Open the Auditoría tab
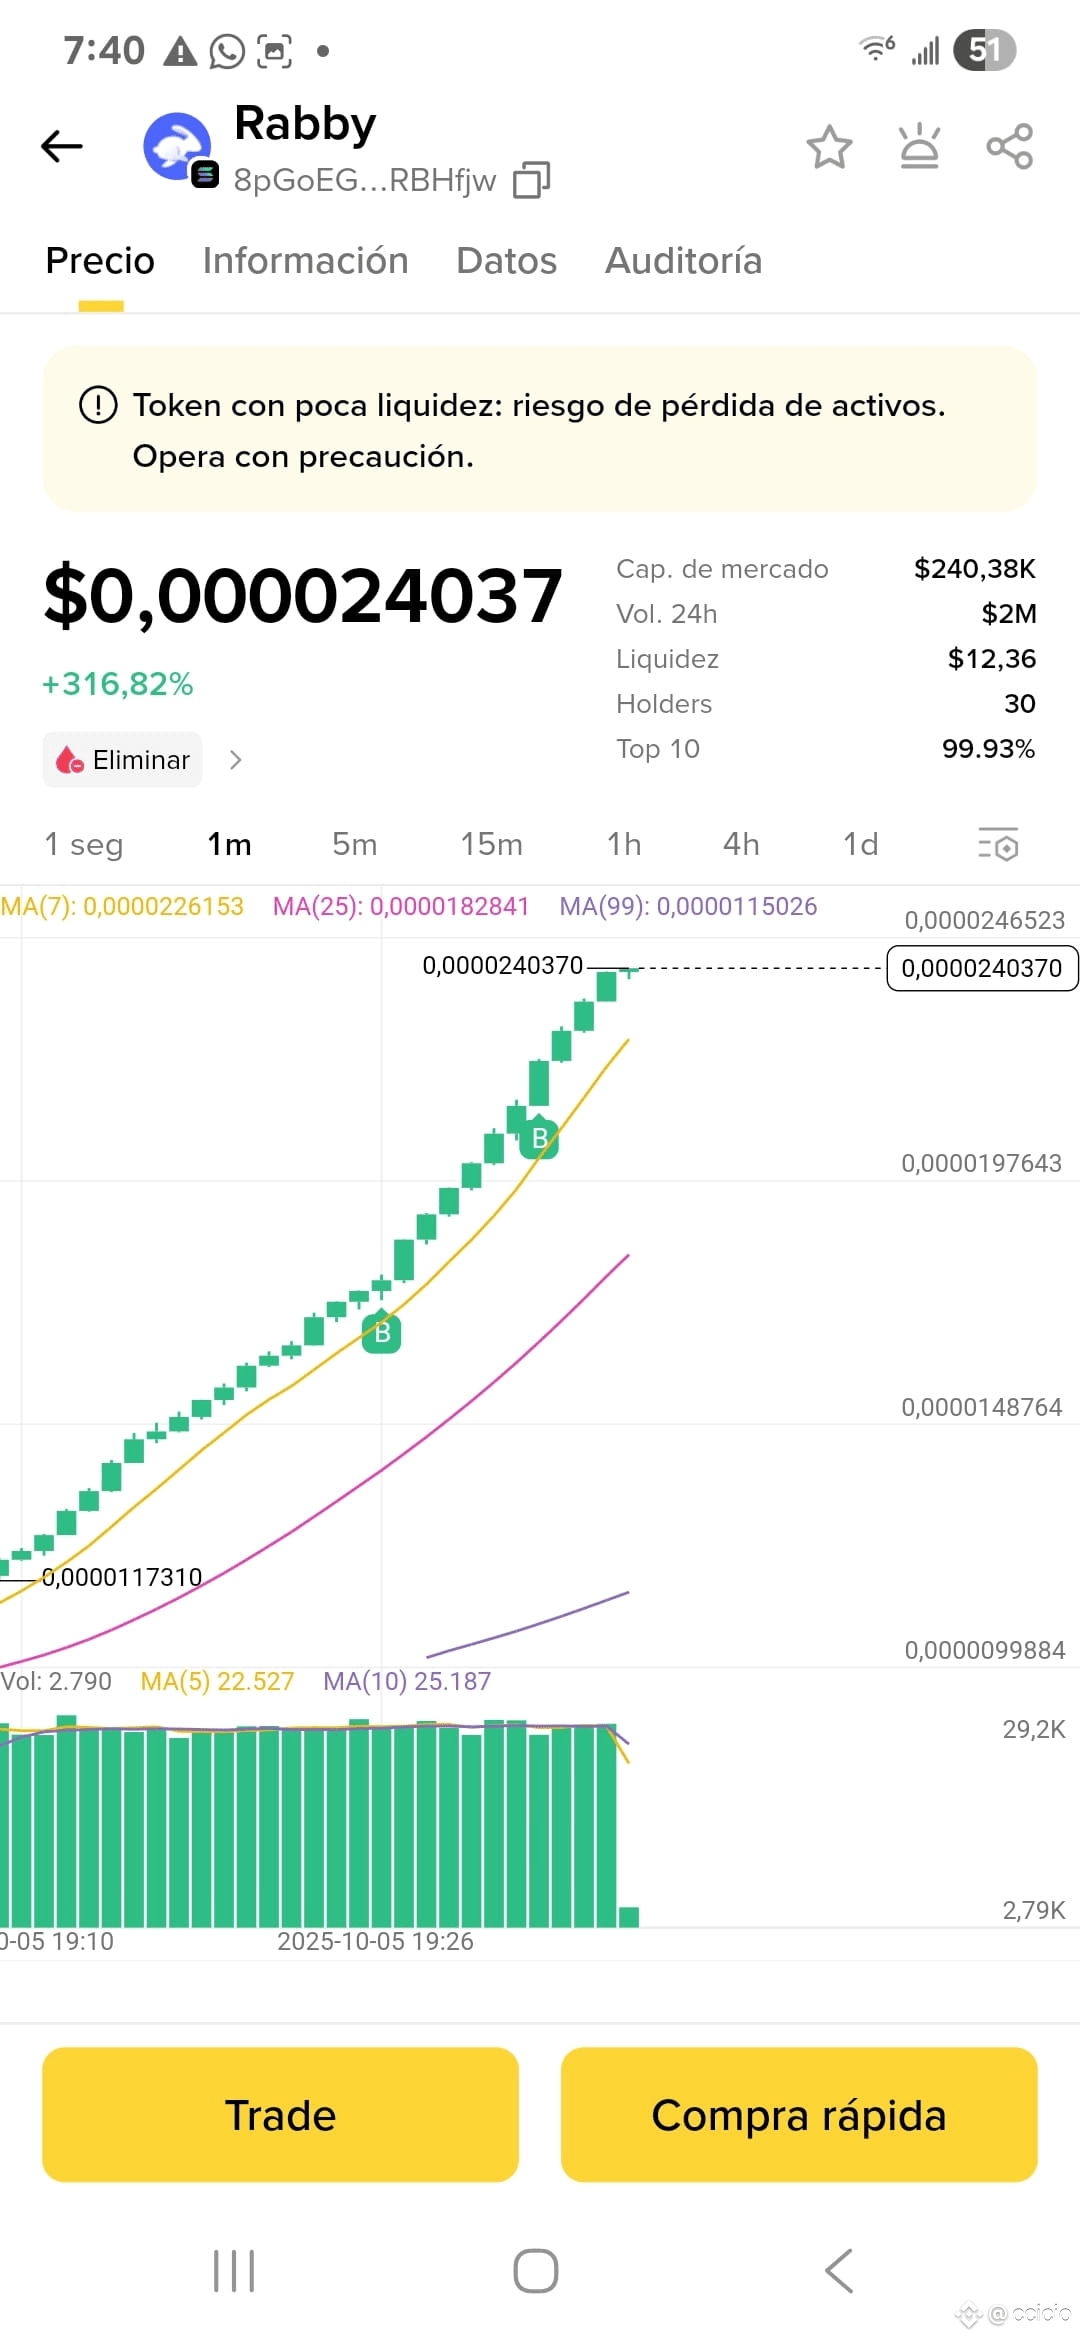Image resolution: width=1080 pixels, height=2340 pixels. pyautogui.click(x=684, y=261)
